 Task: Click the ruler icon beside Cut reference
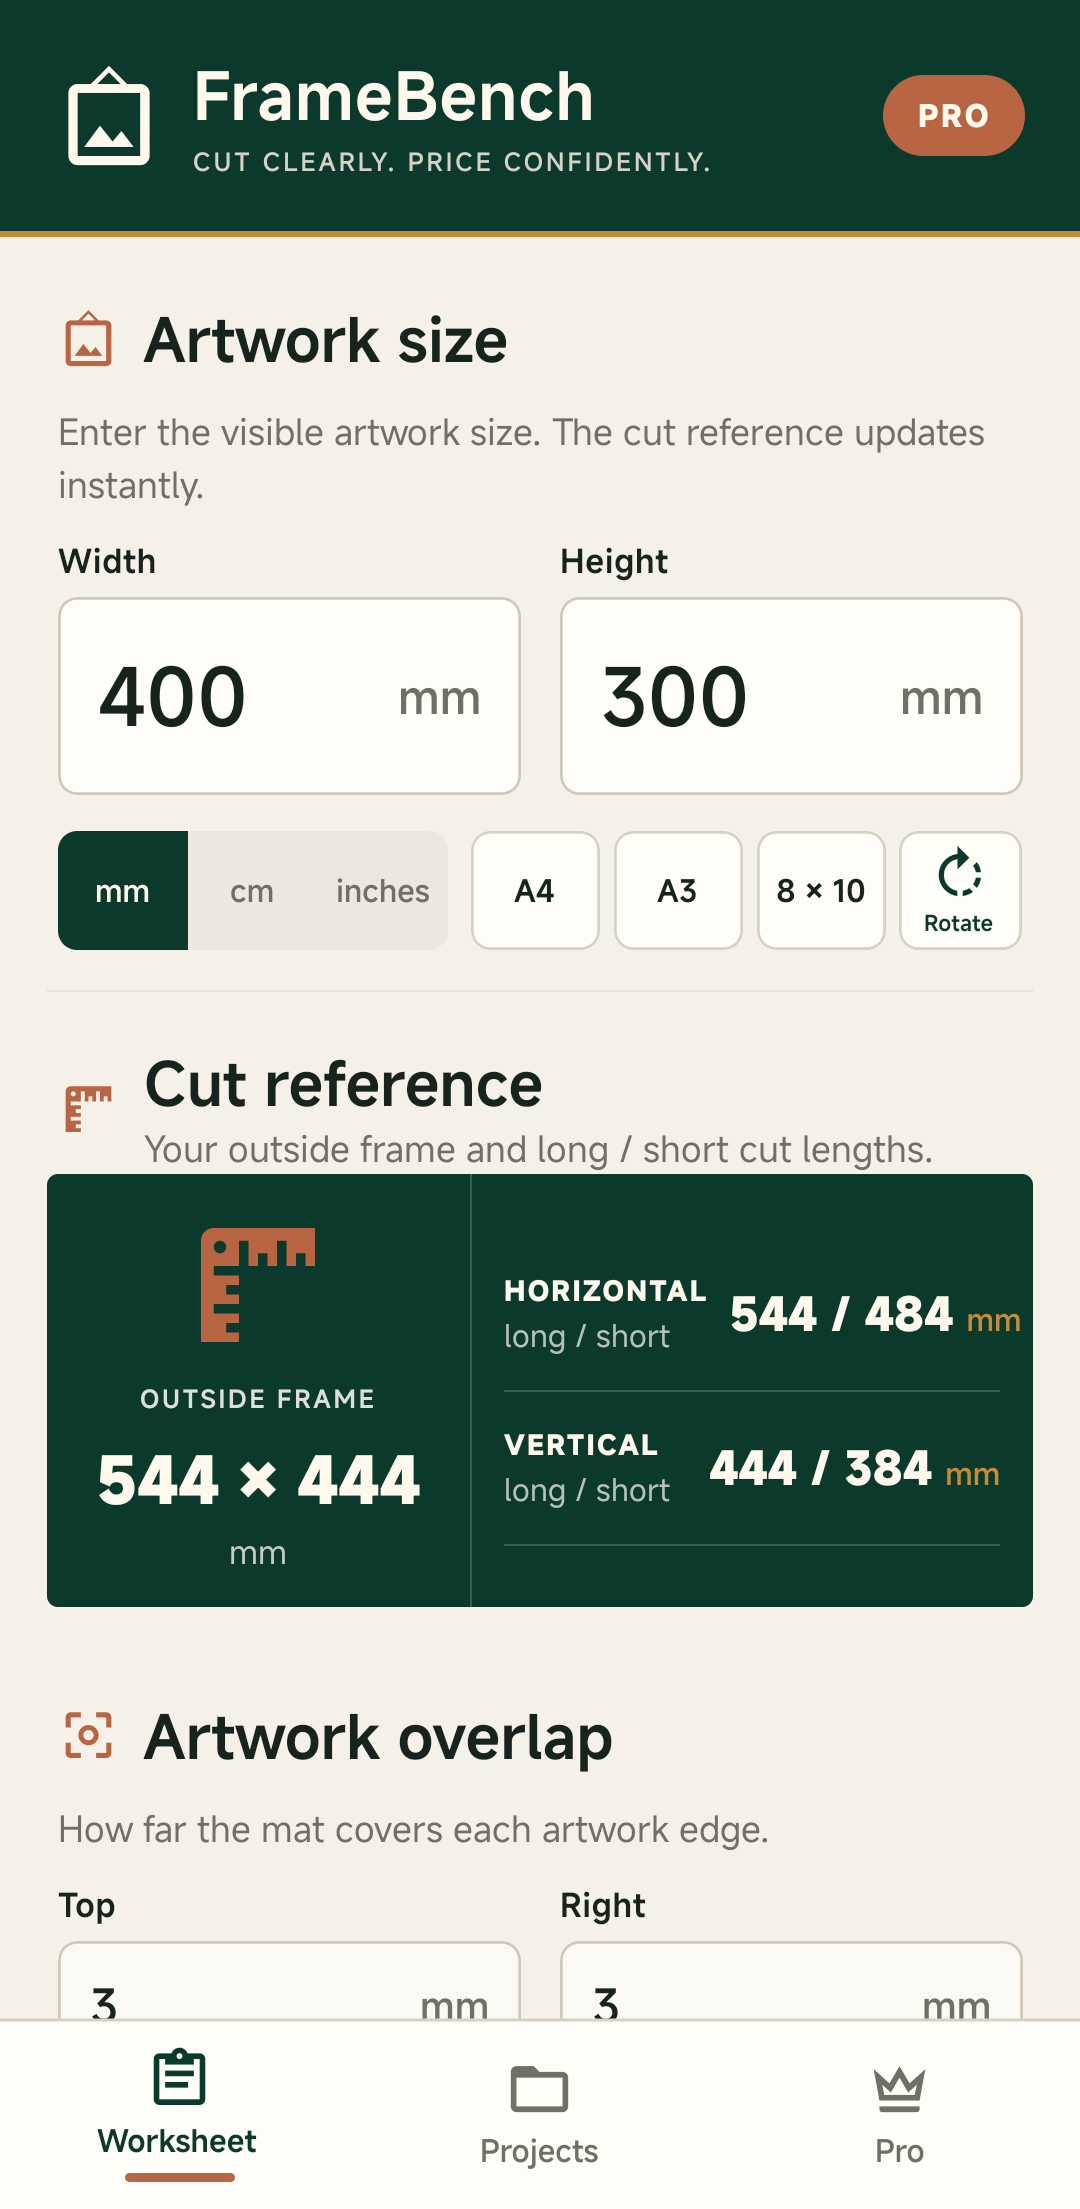(x=88, y=1109)
